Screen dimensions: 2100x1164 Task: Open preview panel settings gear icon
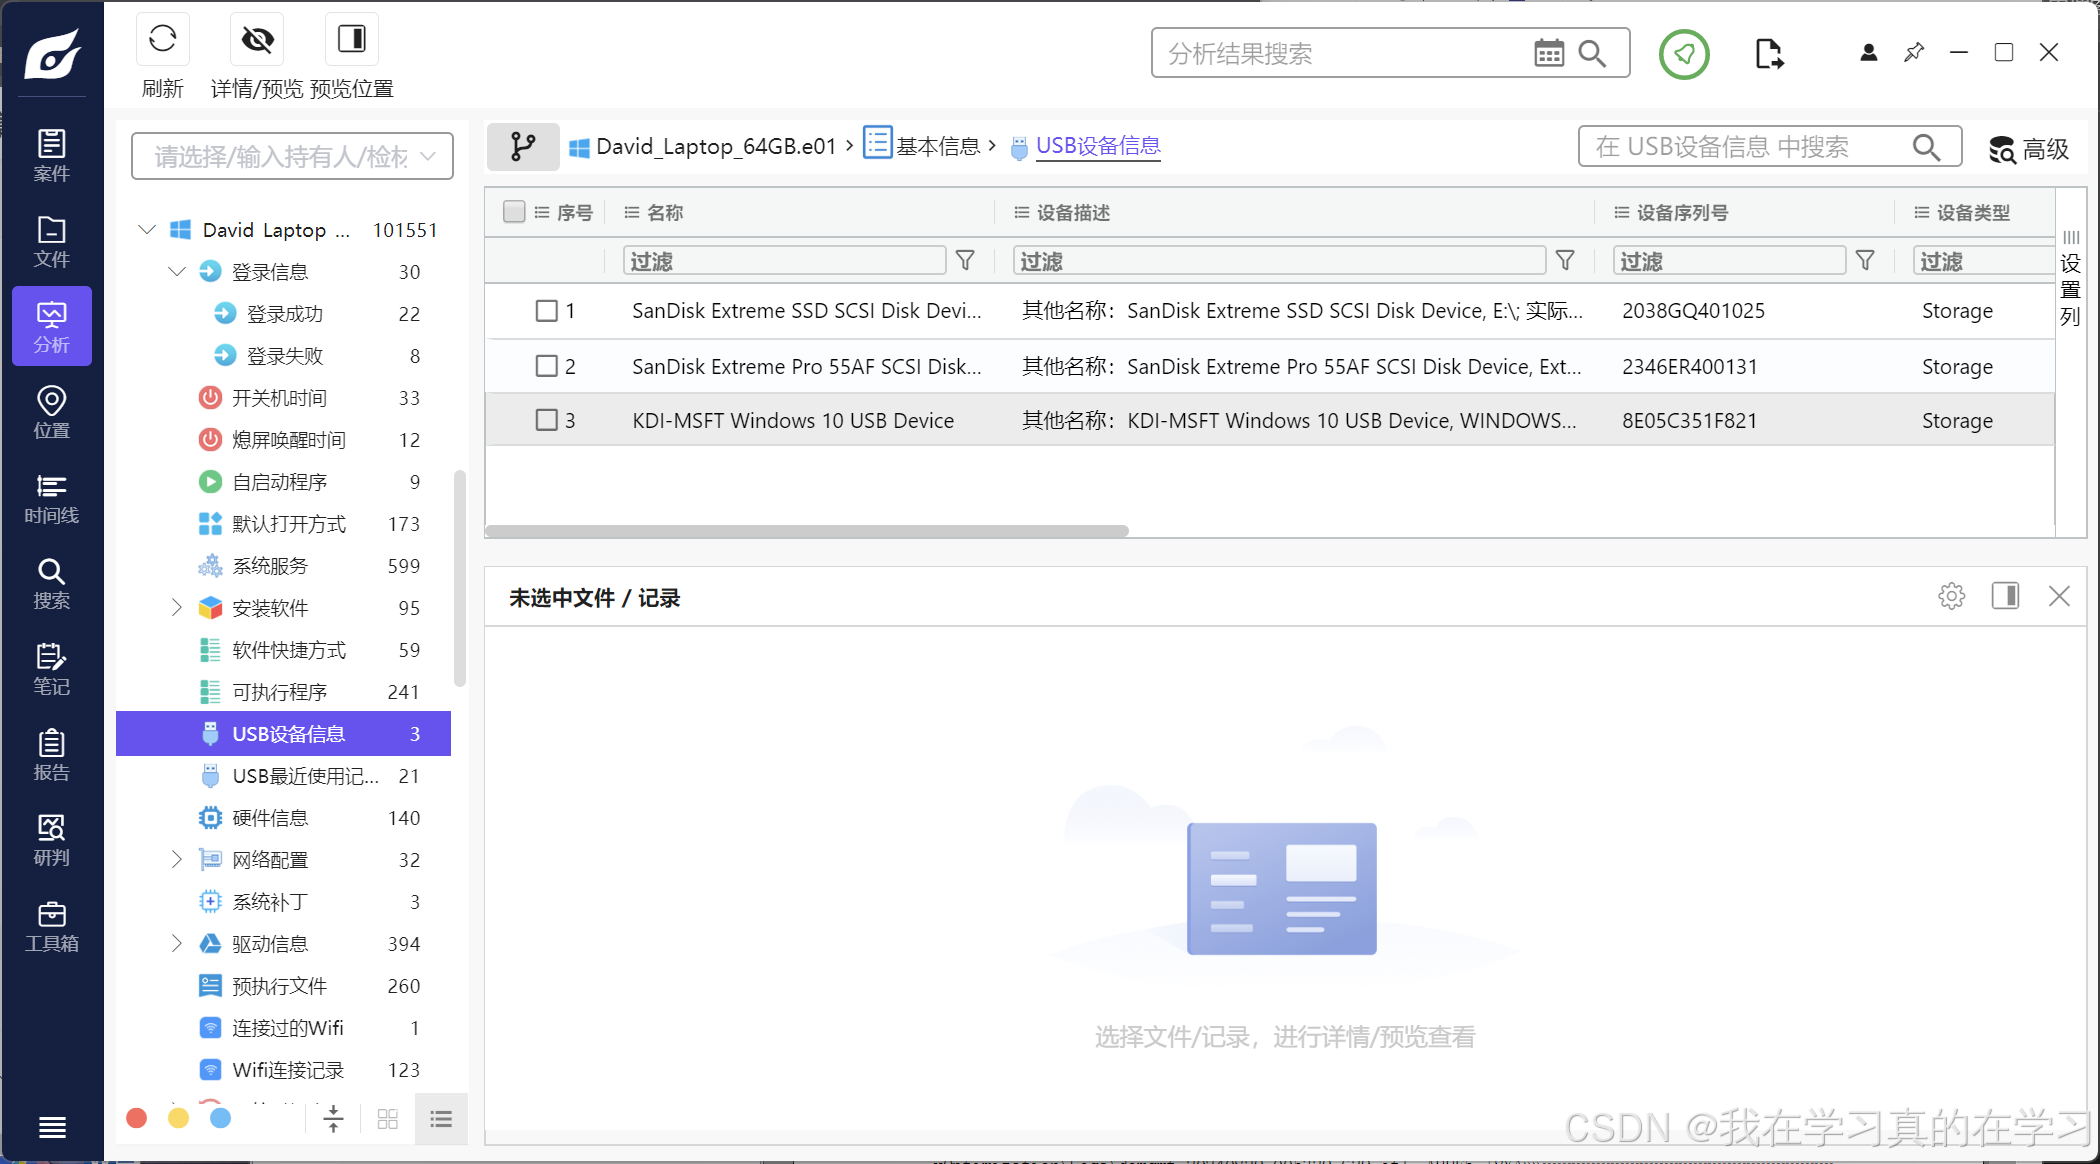tap(1951, 597)
